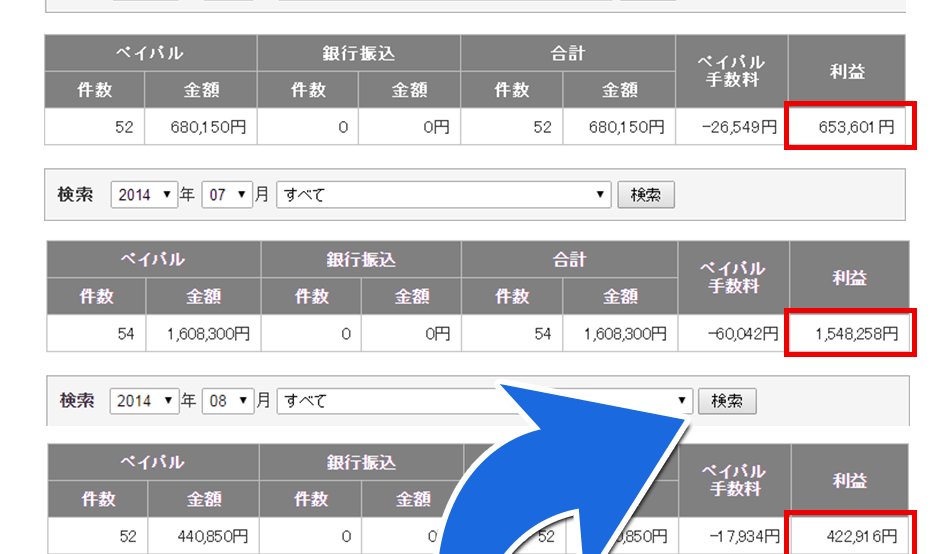Viewport: 950px width, 554px height.
Task: Select the PayPal fee cell showing -17,934円
Action: [x=735, y=537]
